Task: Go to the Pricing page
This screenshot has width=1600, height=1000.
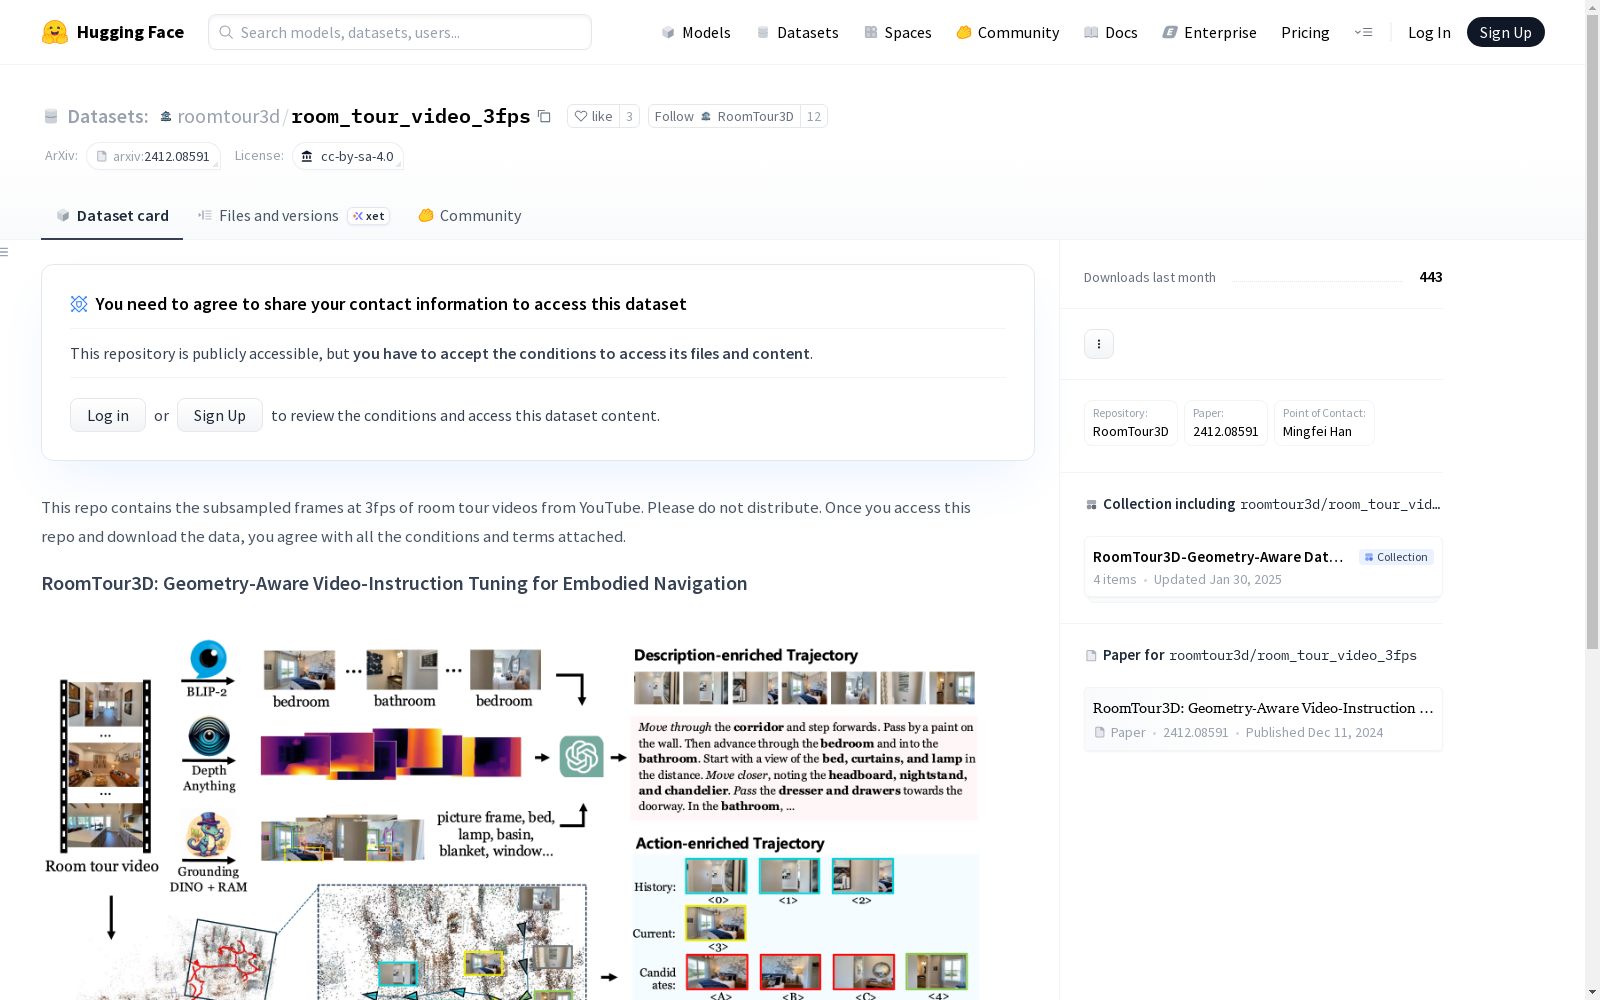Action: click(1305, 32)
